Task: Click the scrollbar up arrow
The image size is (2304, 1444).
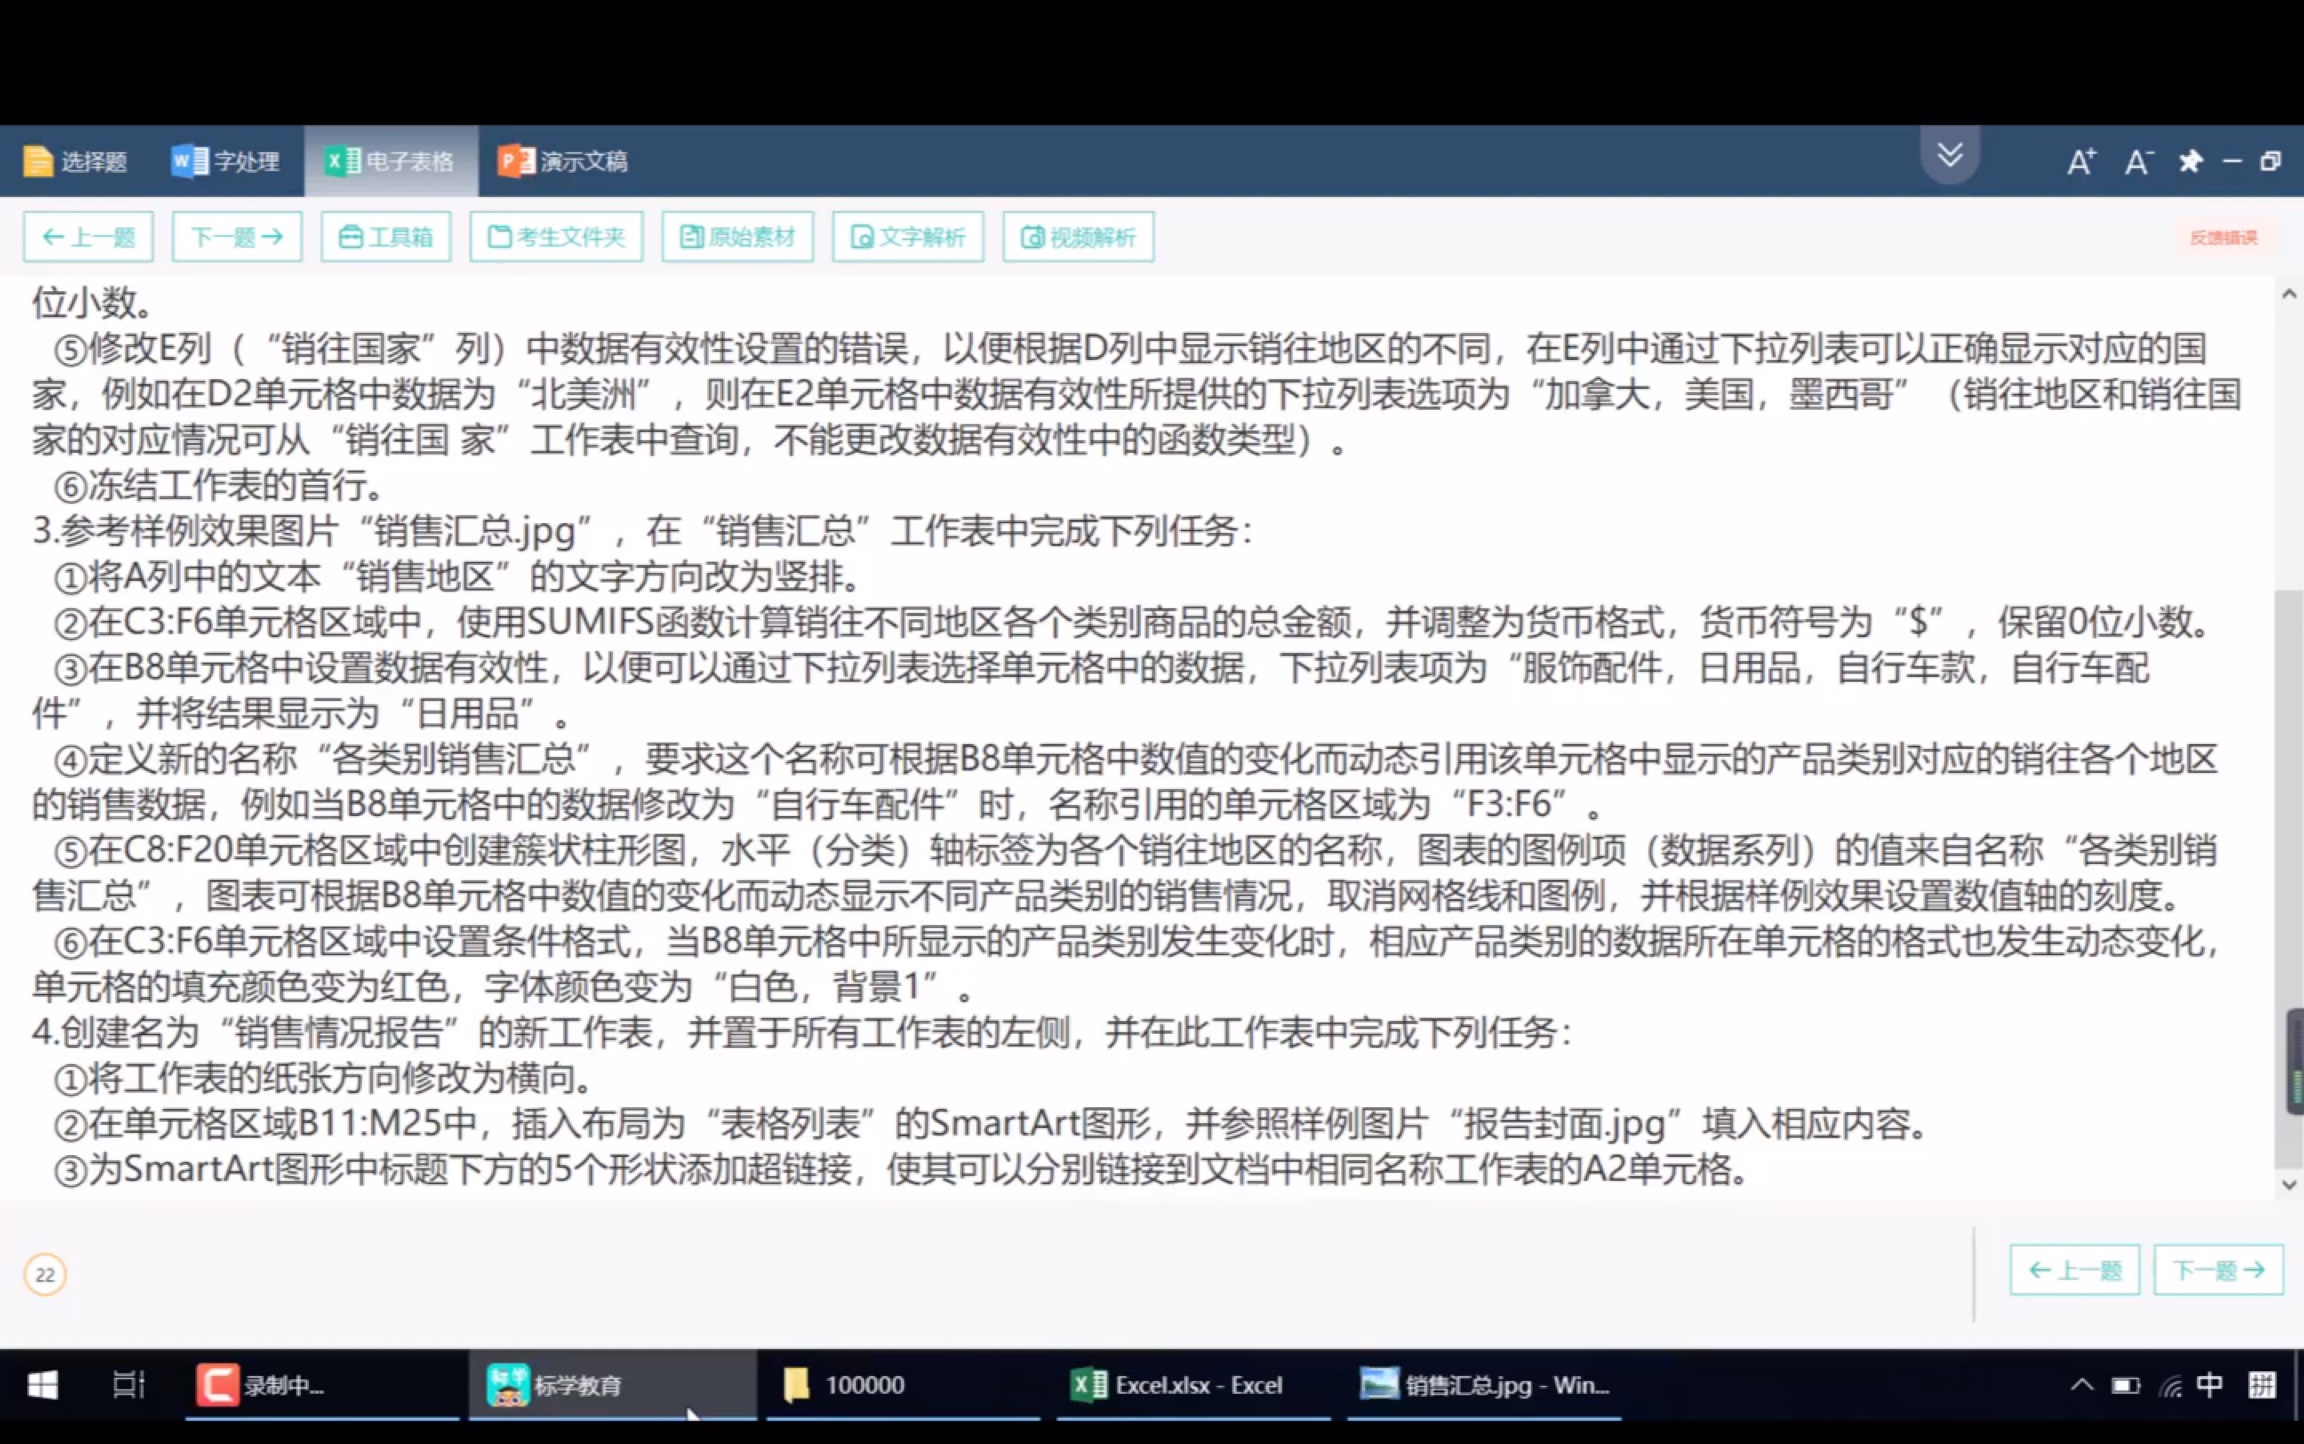Action: click(x=2289, y=294)
